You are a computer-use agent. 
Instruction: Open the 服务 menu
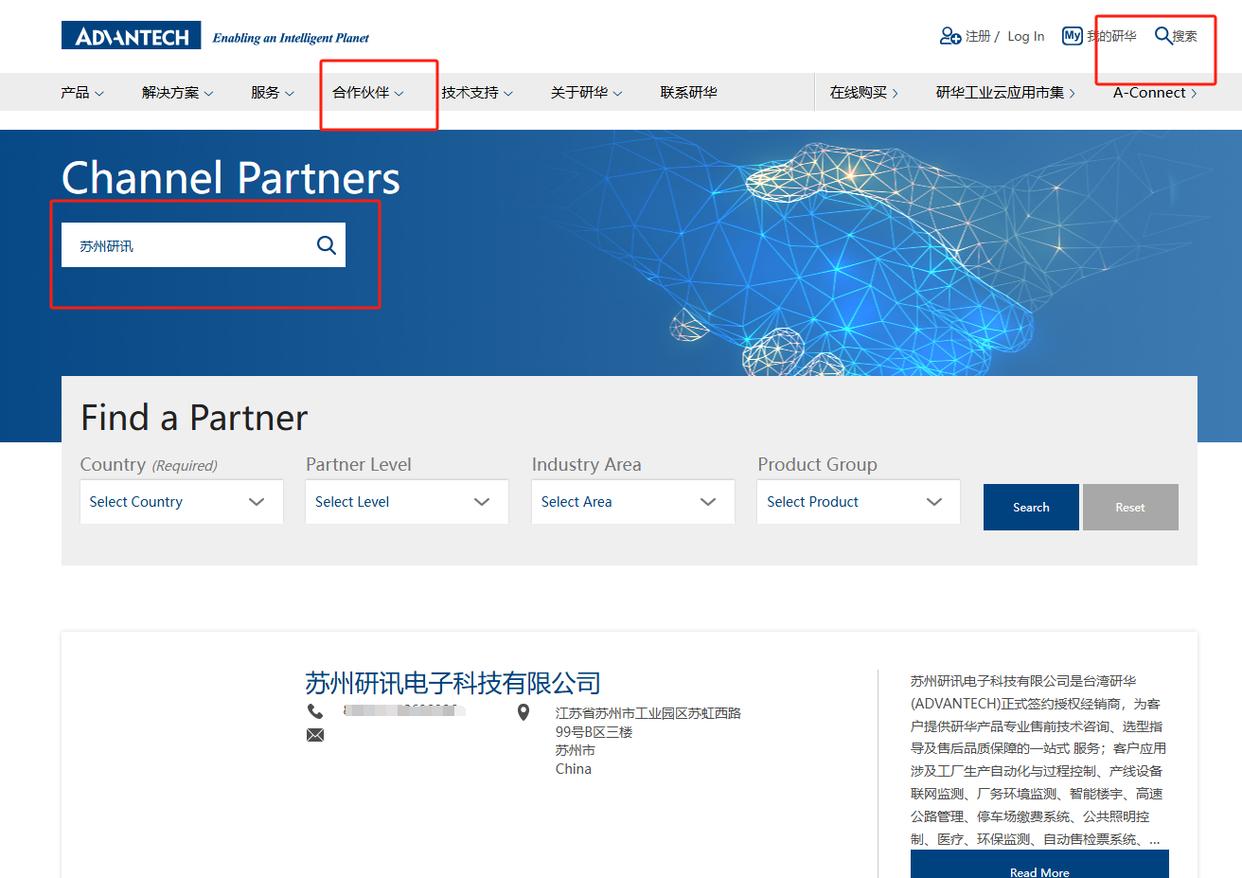point(273,92)
